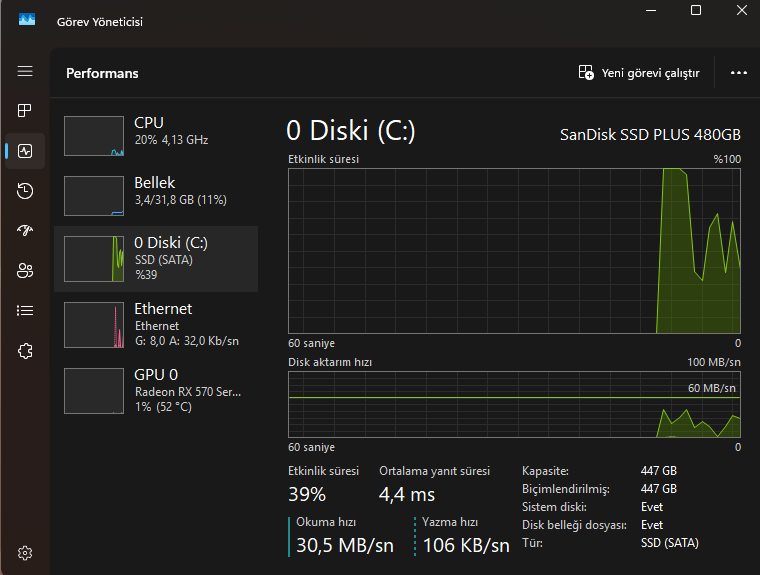The image size is (760, 575).
Task: Select the CPU performance item
Action: (156, 136)
